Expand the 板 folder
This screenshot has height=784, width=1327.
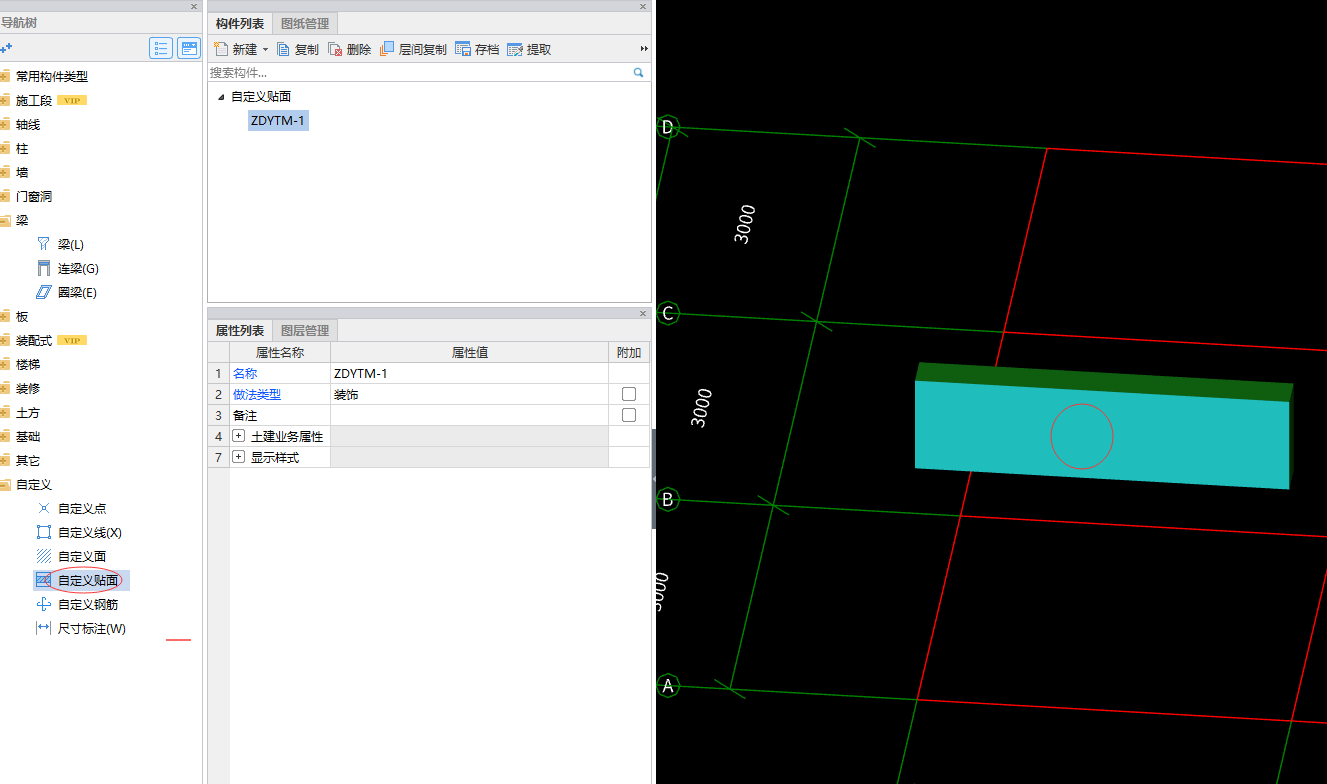click(4, 316)
